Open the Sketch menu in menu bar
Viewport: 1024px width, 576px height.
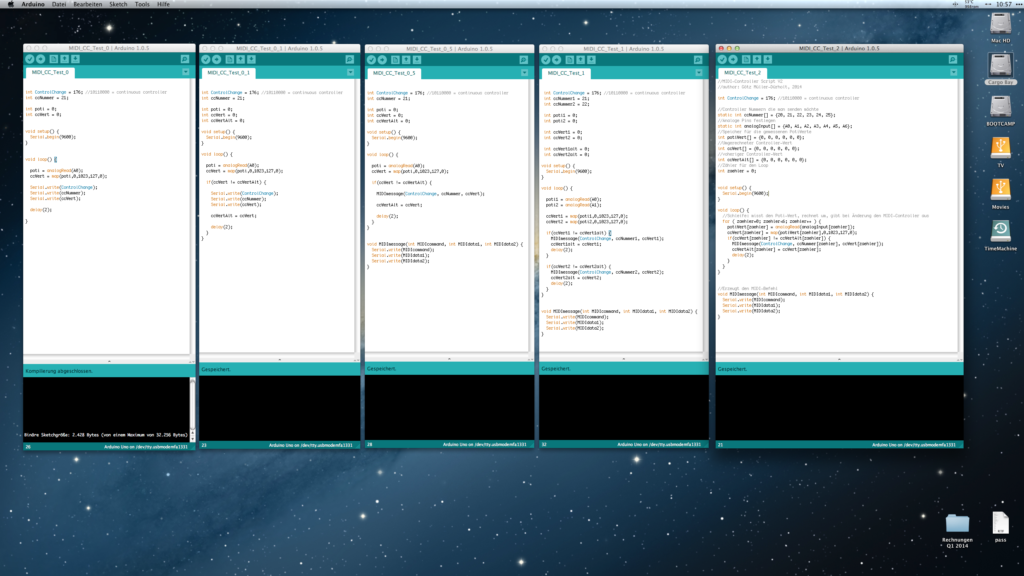(118, 4)
